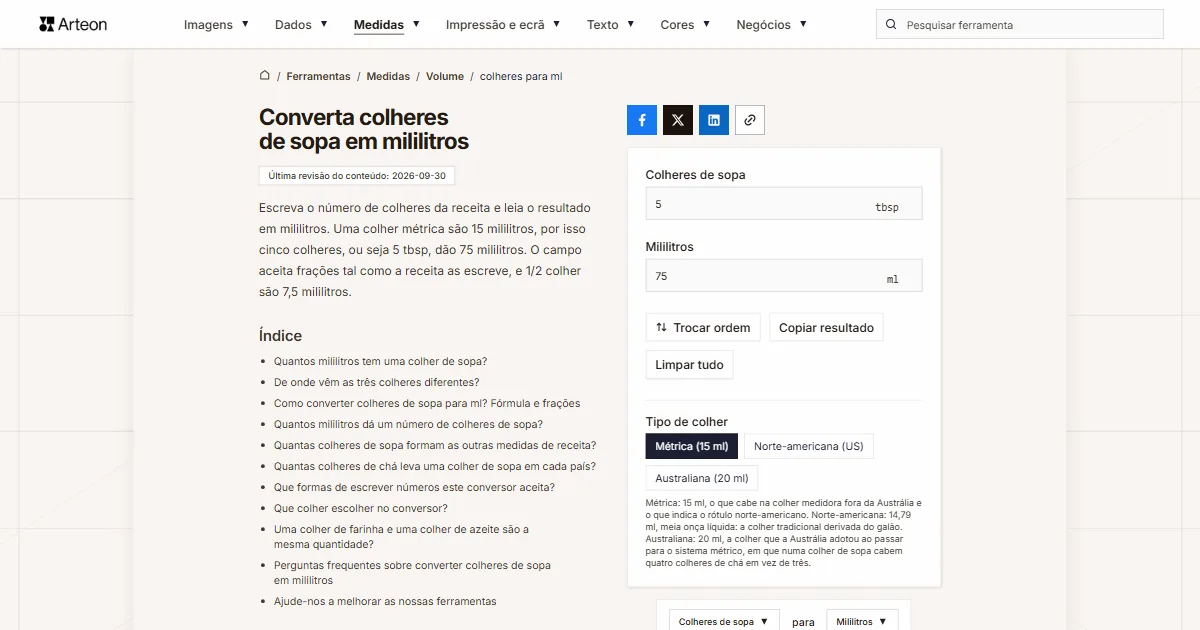The image size is (1200, 630).
Task: Open the Imagens menu
Action: point(216,25)
